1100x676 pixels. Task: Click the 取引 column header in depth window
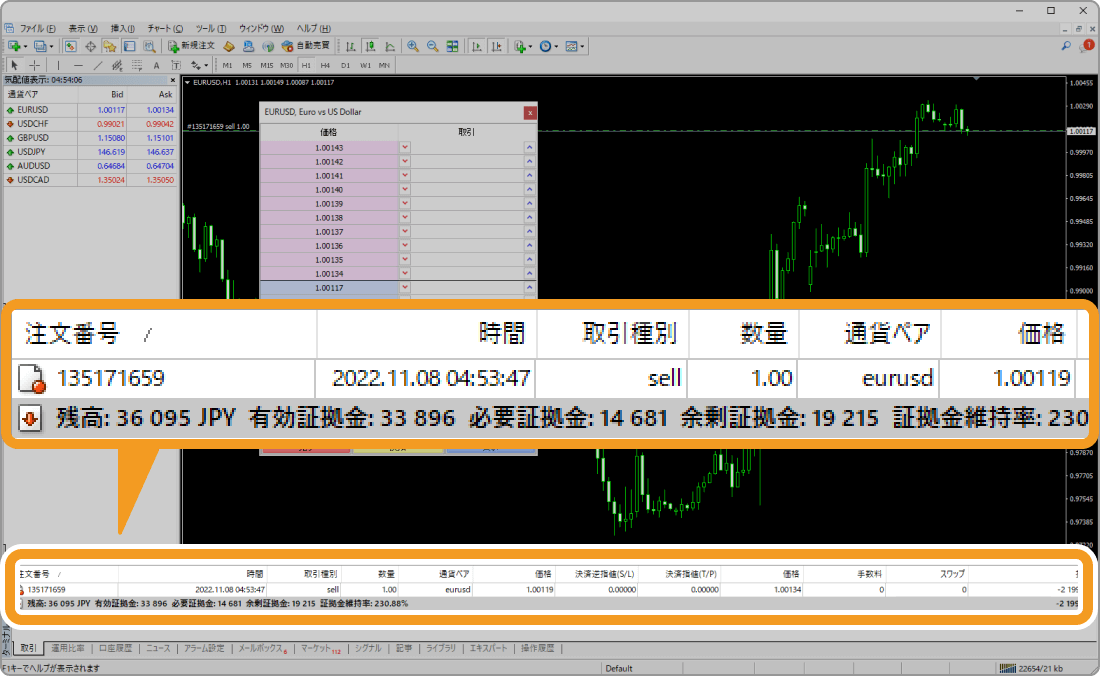coord(467,132)
